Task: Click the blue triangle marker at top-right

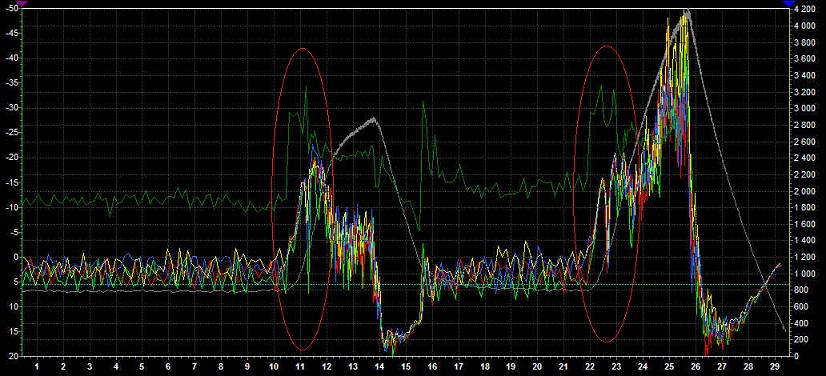Action: click(789, 3)
